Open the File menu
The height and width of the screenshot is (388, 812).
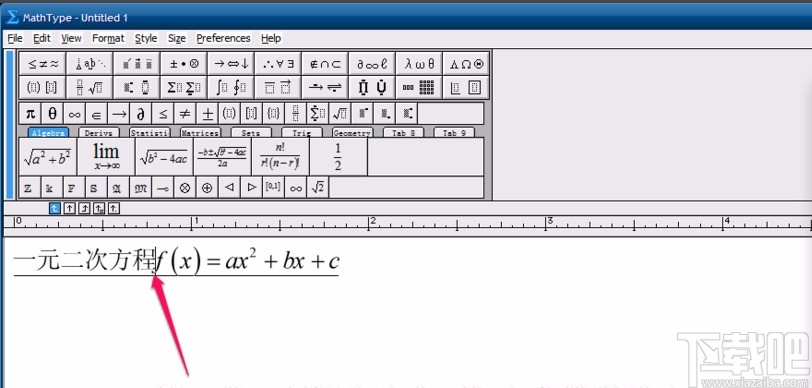14,38
